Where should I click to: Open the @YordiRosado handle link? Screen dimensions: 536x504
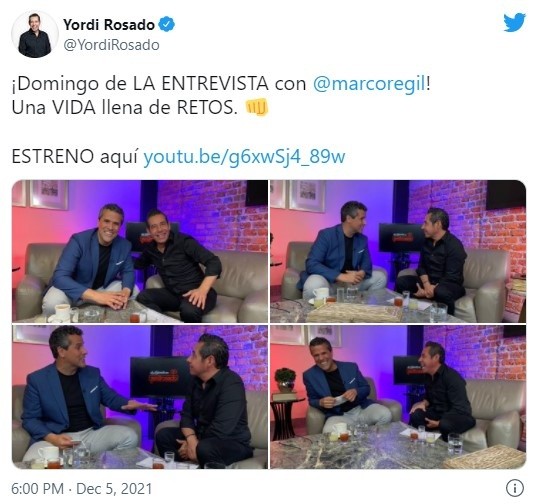point(111,45)
